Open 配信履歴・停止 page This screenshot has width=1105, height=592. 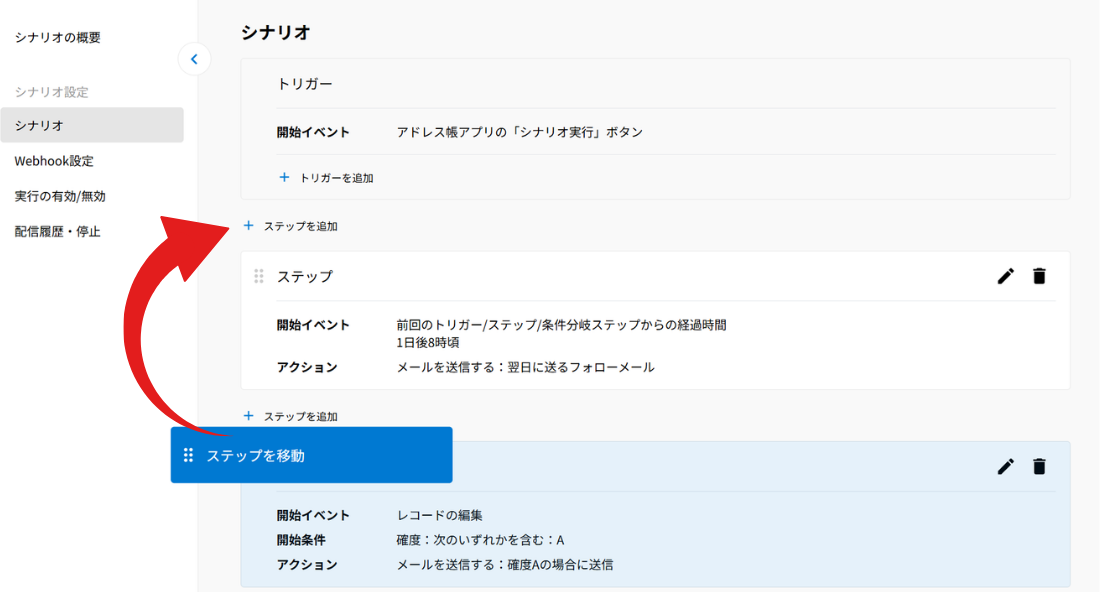[x=58, y=231]
